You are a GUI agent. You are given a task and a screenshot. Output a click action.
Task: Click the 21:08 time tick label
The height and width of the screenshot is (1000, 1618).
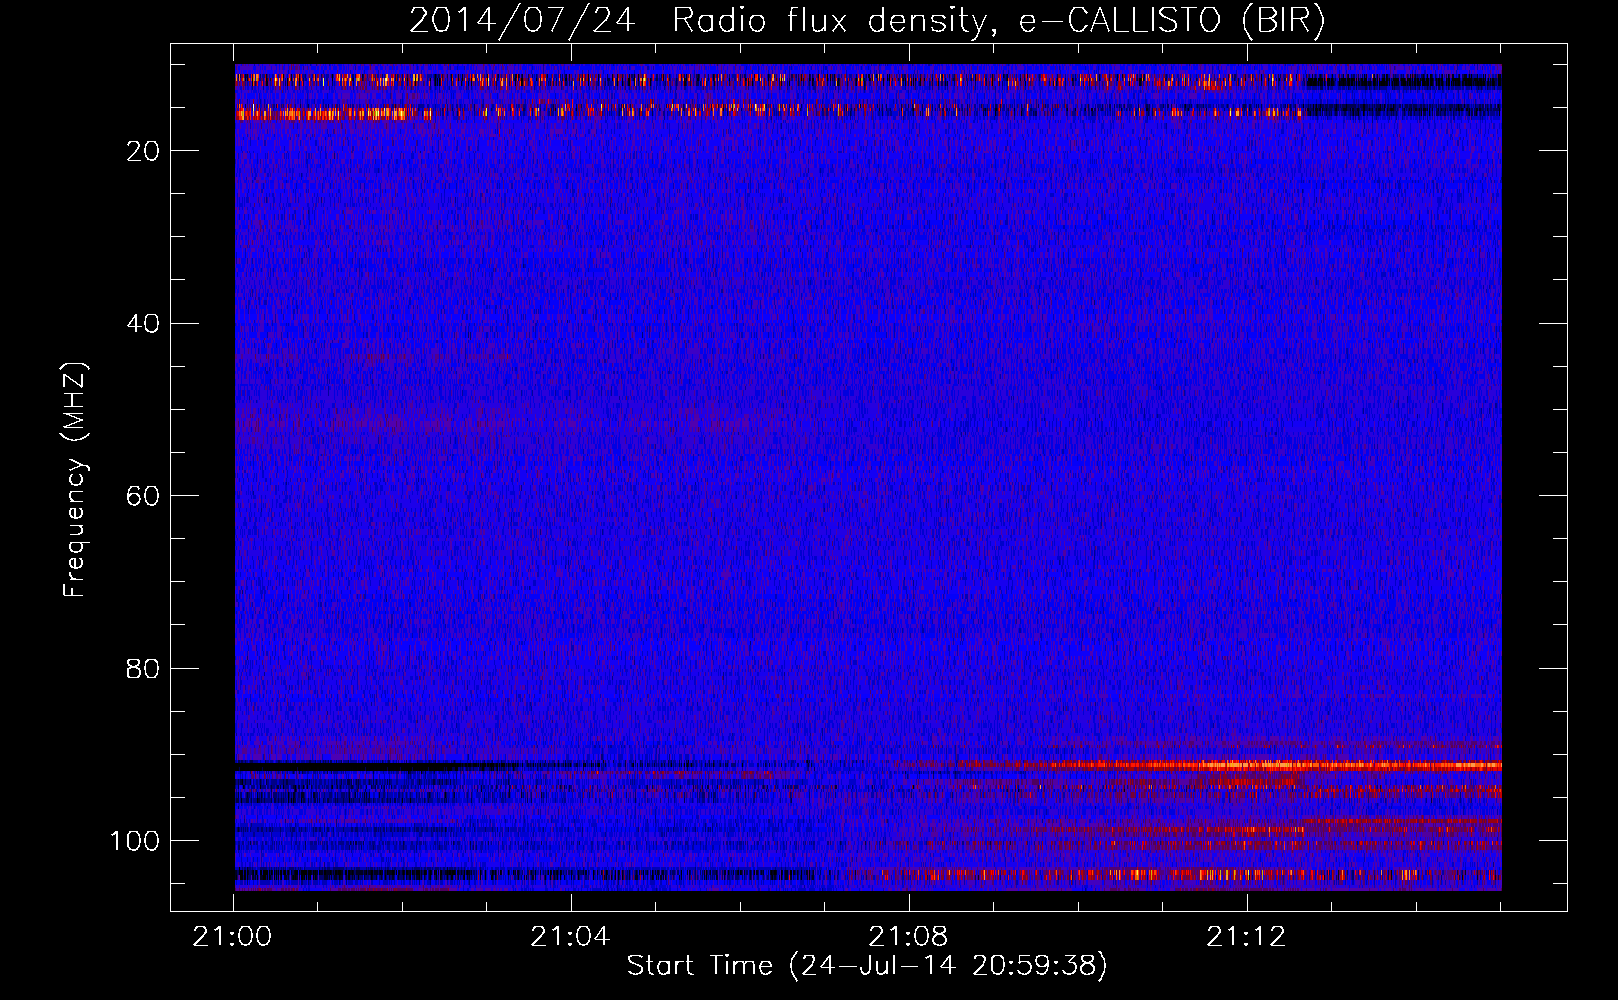(908, 937)
